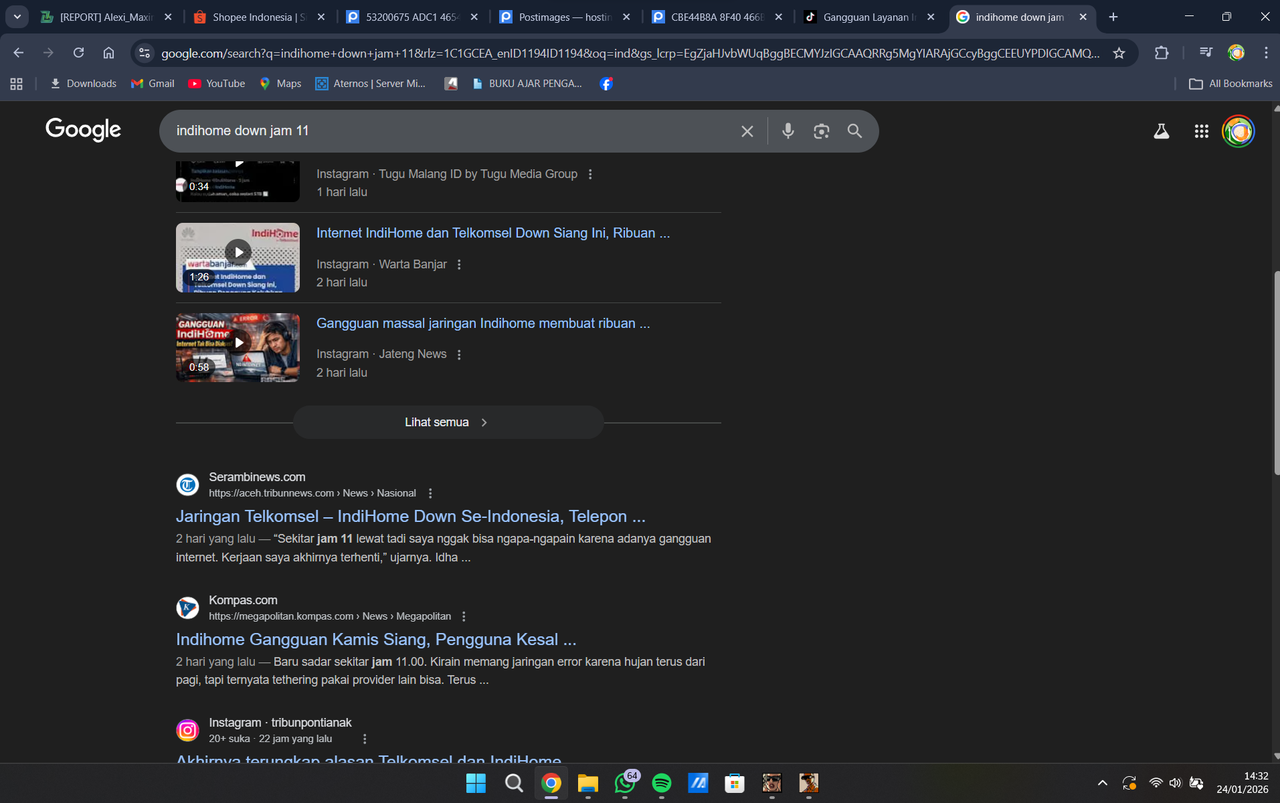Submit search with the magnifier icon
1280x803 pixels.
tap(855, 131)
